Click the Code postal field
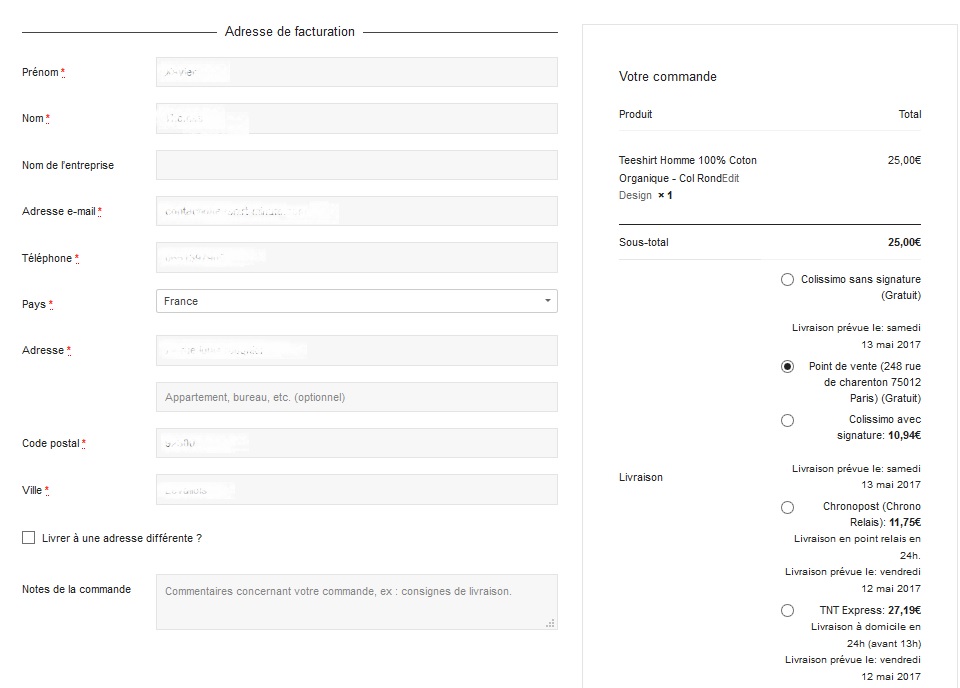This screenshot has height=688, width=960. [356, 443]
